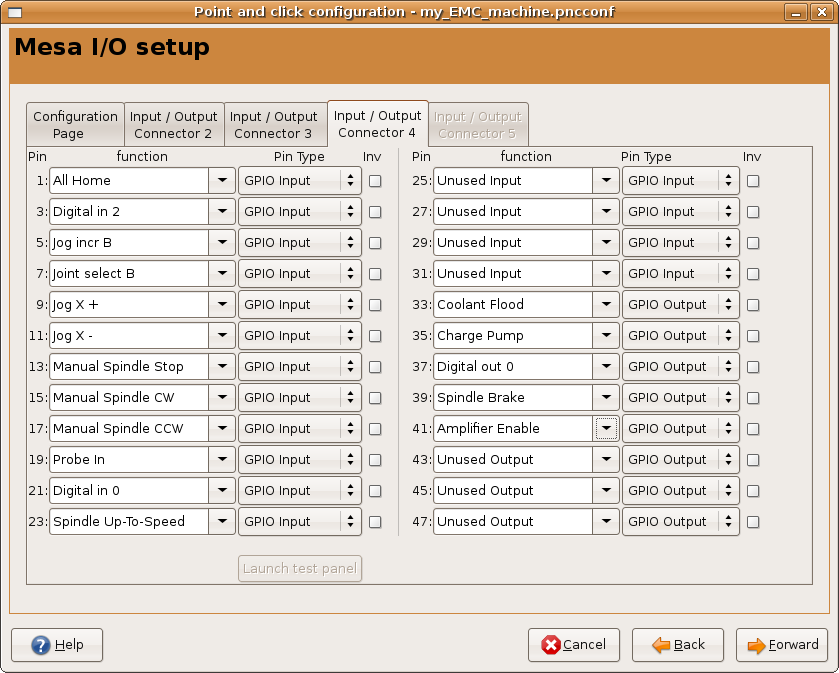Enable Inv checkbox for pin 33 Coolant Flood
This screenshot has width=839, height=673.
(x=753, y=305)
